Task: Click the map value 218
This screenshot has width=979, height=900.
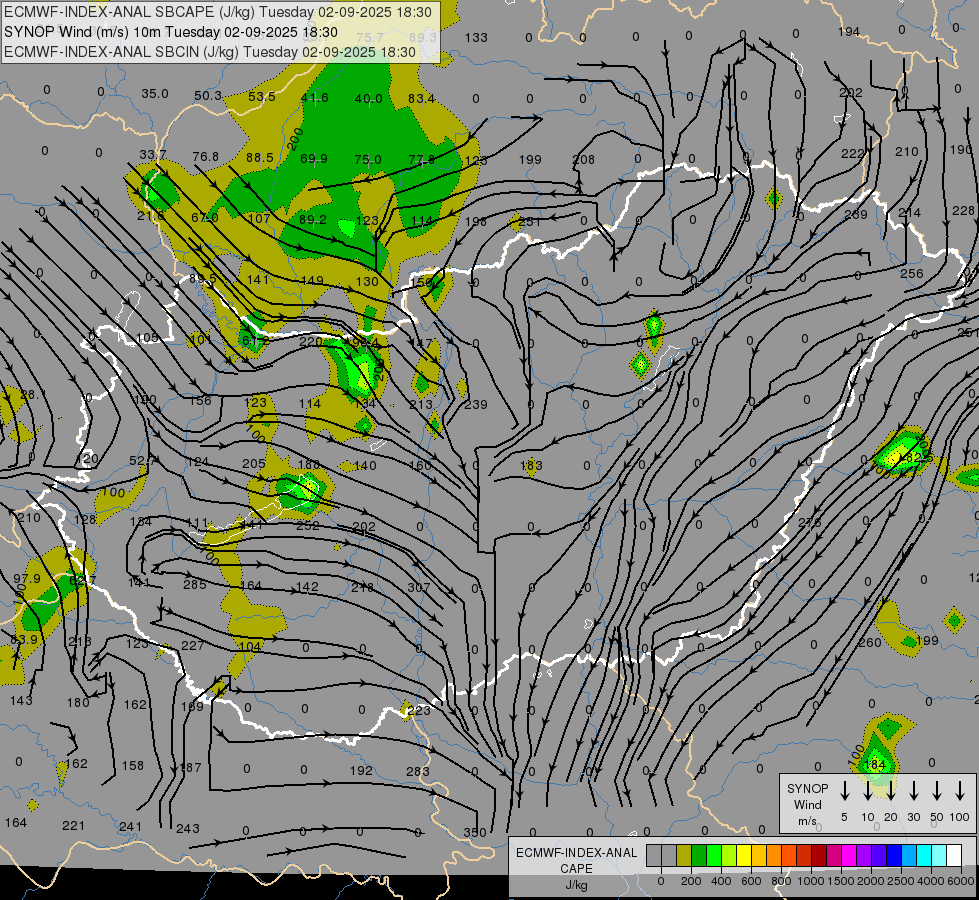Action: (362, 587)
